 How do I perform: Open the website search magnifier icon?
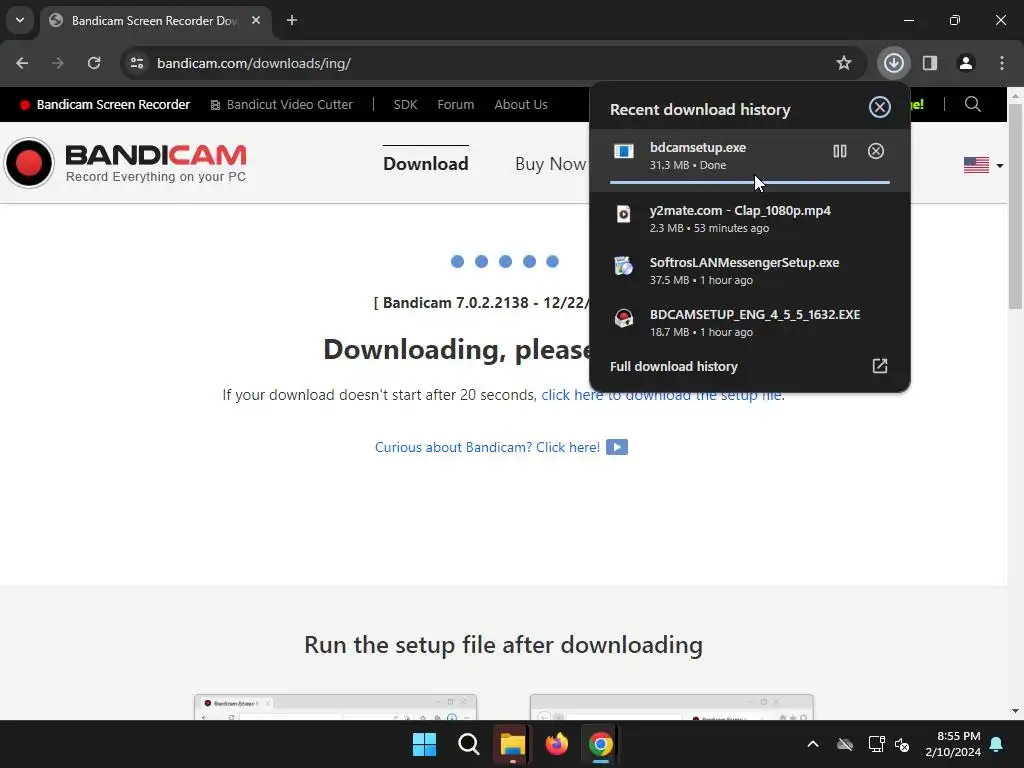972,104
